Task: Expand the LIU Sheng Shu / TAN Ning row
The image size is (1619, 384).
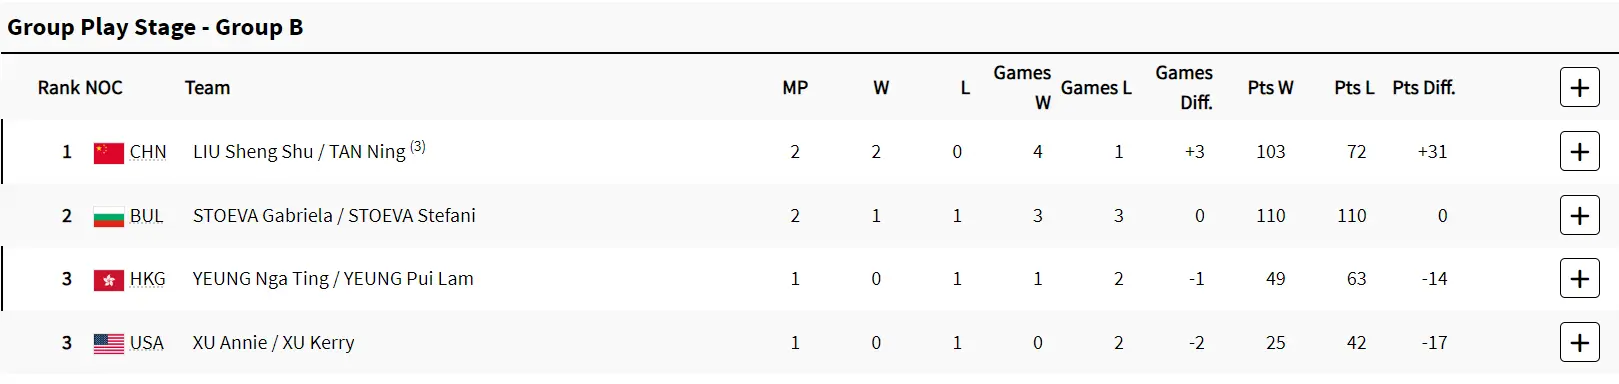Action: [1579, 152]
